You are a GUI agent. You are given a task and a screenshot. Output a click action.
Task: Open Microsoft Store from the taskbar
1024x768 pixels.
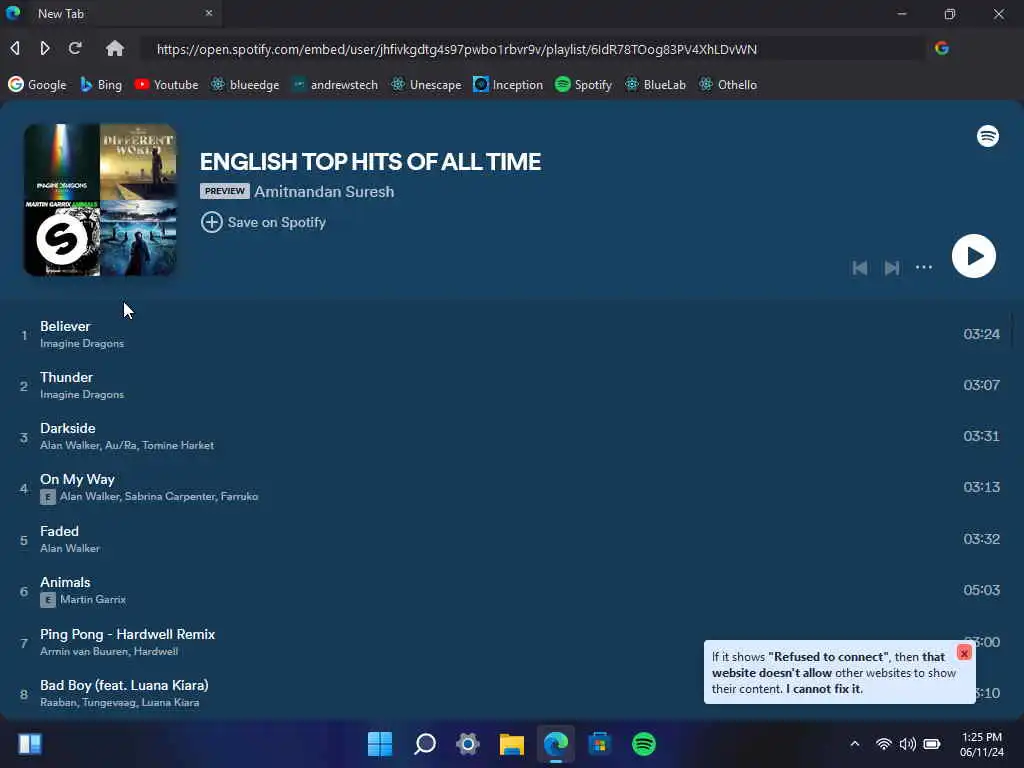600,744
